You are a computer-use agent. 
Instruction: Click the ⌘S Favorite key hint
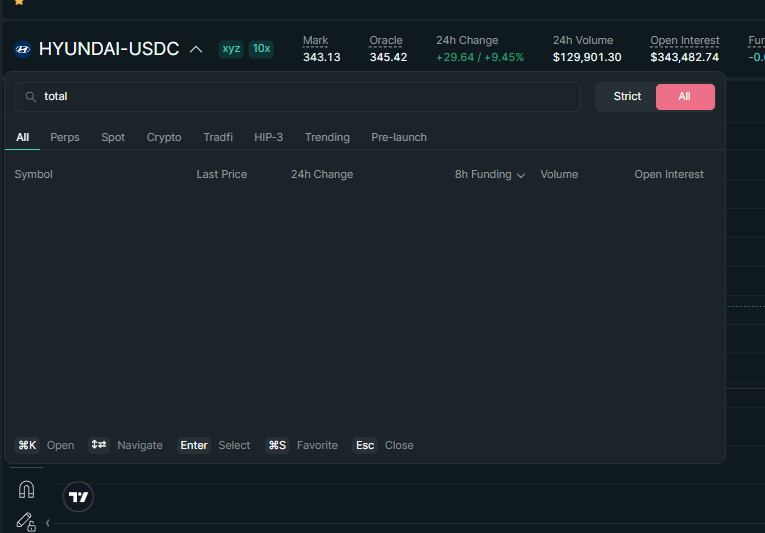pos(277,446)
